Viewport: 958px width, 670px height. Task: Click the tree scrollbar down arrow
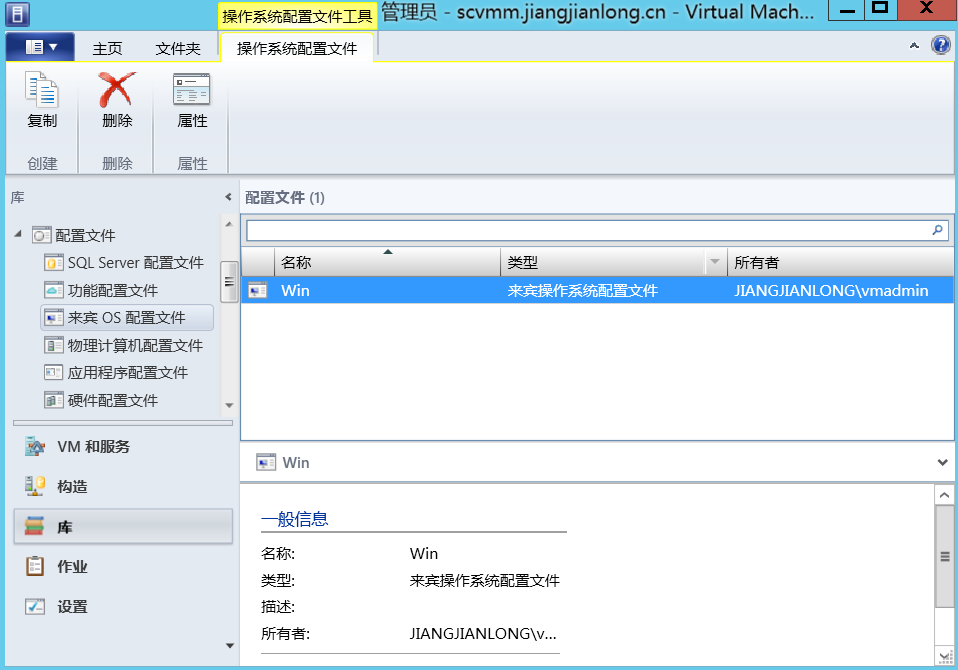(x=229, y=406)
